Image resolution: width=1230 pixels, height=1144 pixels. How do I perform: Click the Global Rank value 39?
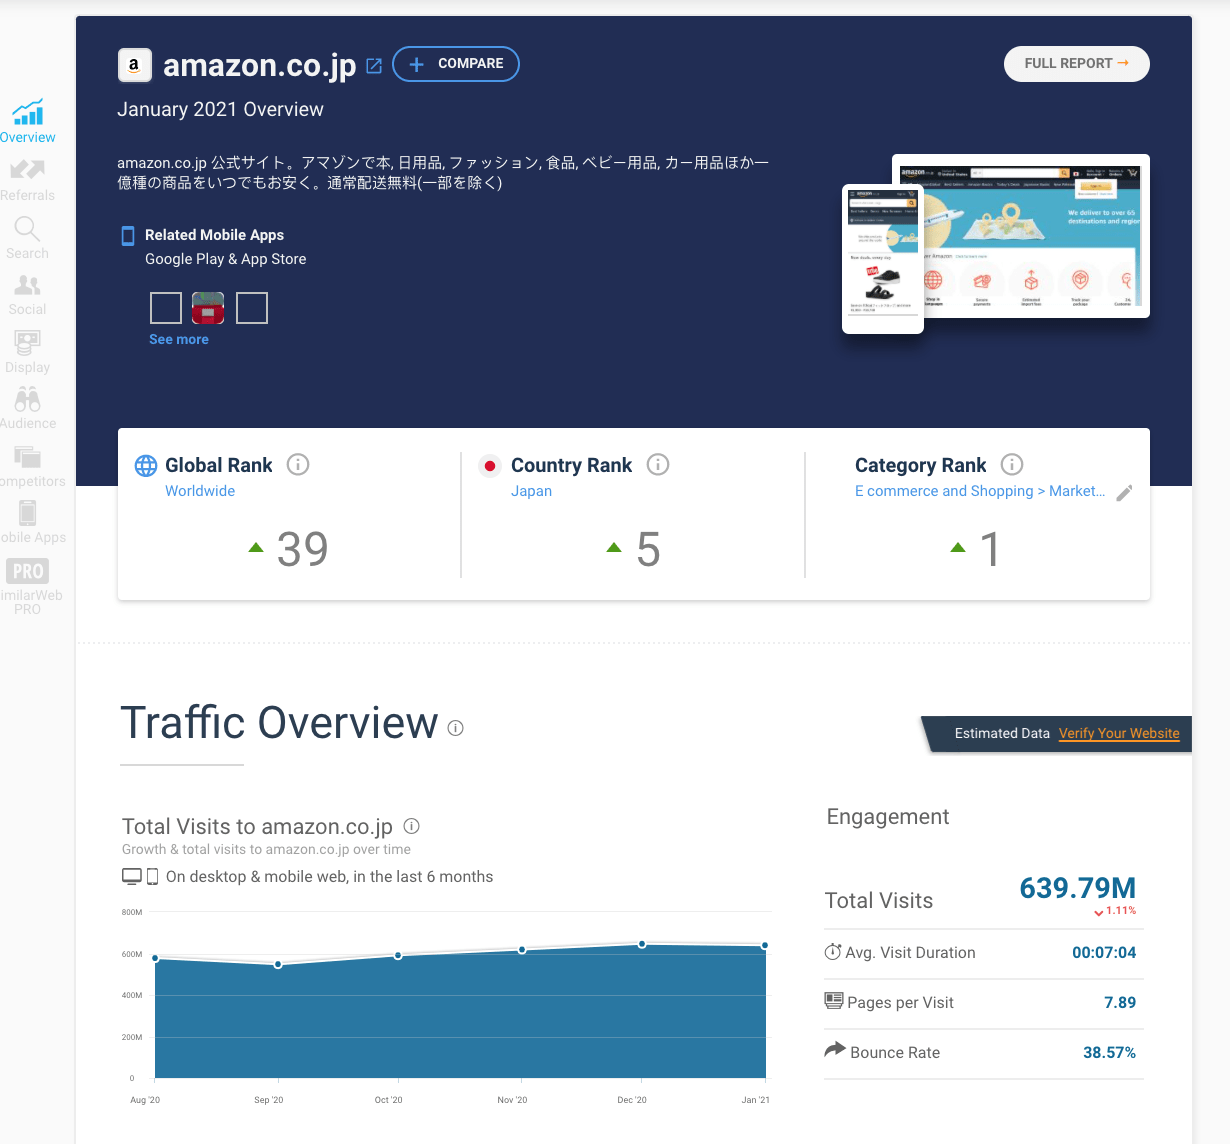(302, 549)
